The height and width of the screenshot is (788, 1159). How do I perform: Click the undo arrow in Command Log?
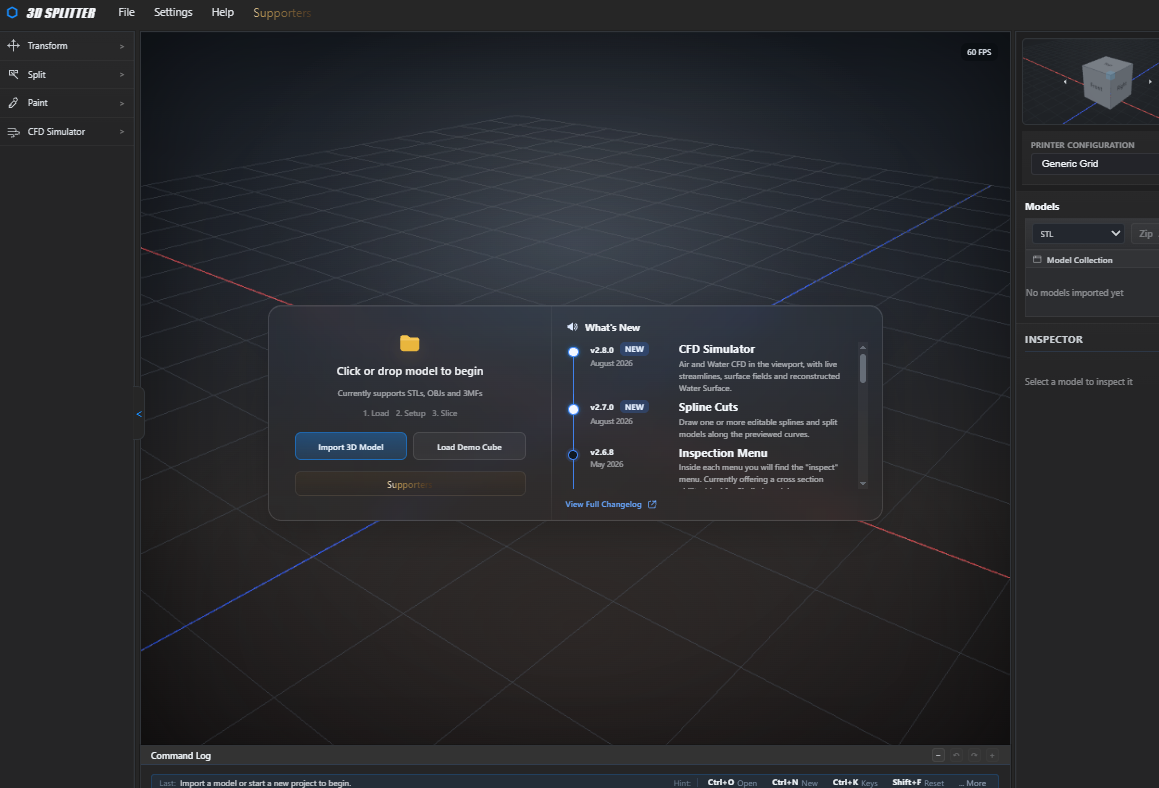pos(956,755)
